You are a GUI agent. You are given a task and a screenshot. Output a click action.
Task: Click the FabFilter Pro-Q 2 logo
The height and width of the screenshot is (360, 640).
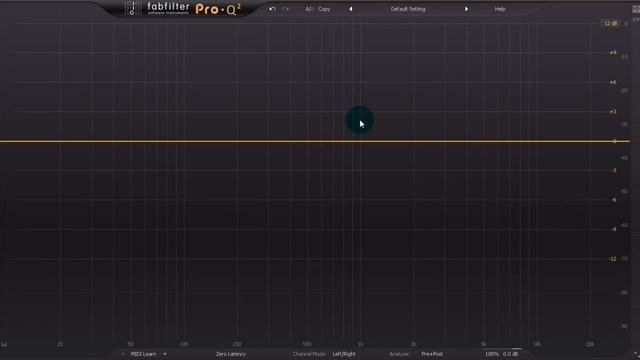183,9
